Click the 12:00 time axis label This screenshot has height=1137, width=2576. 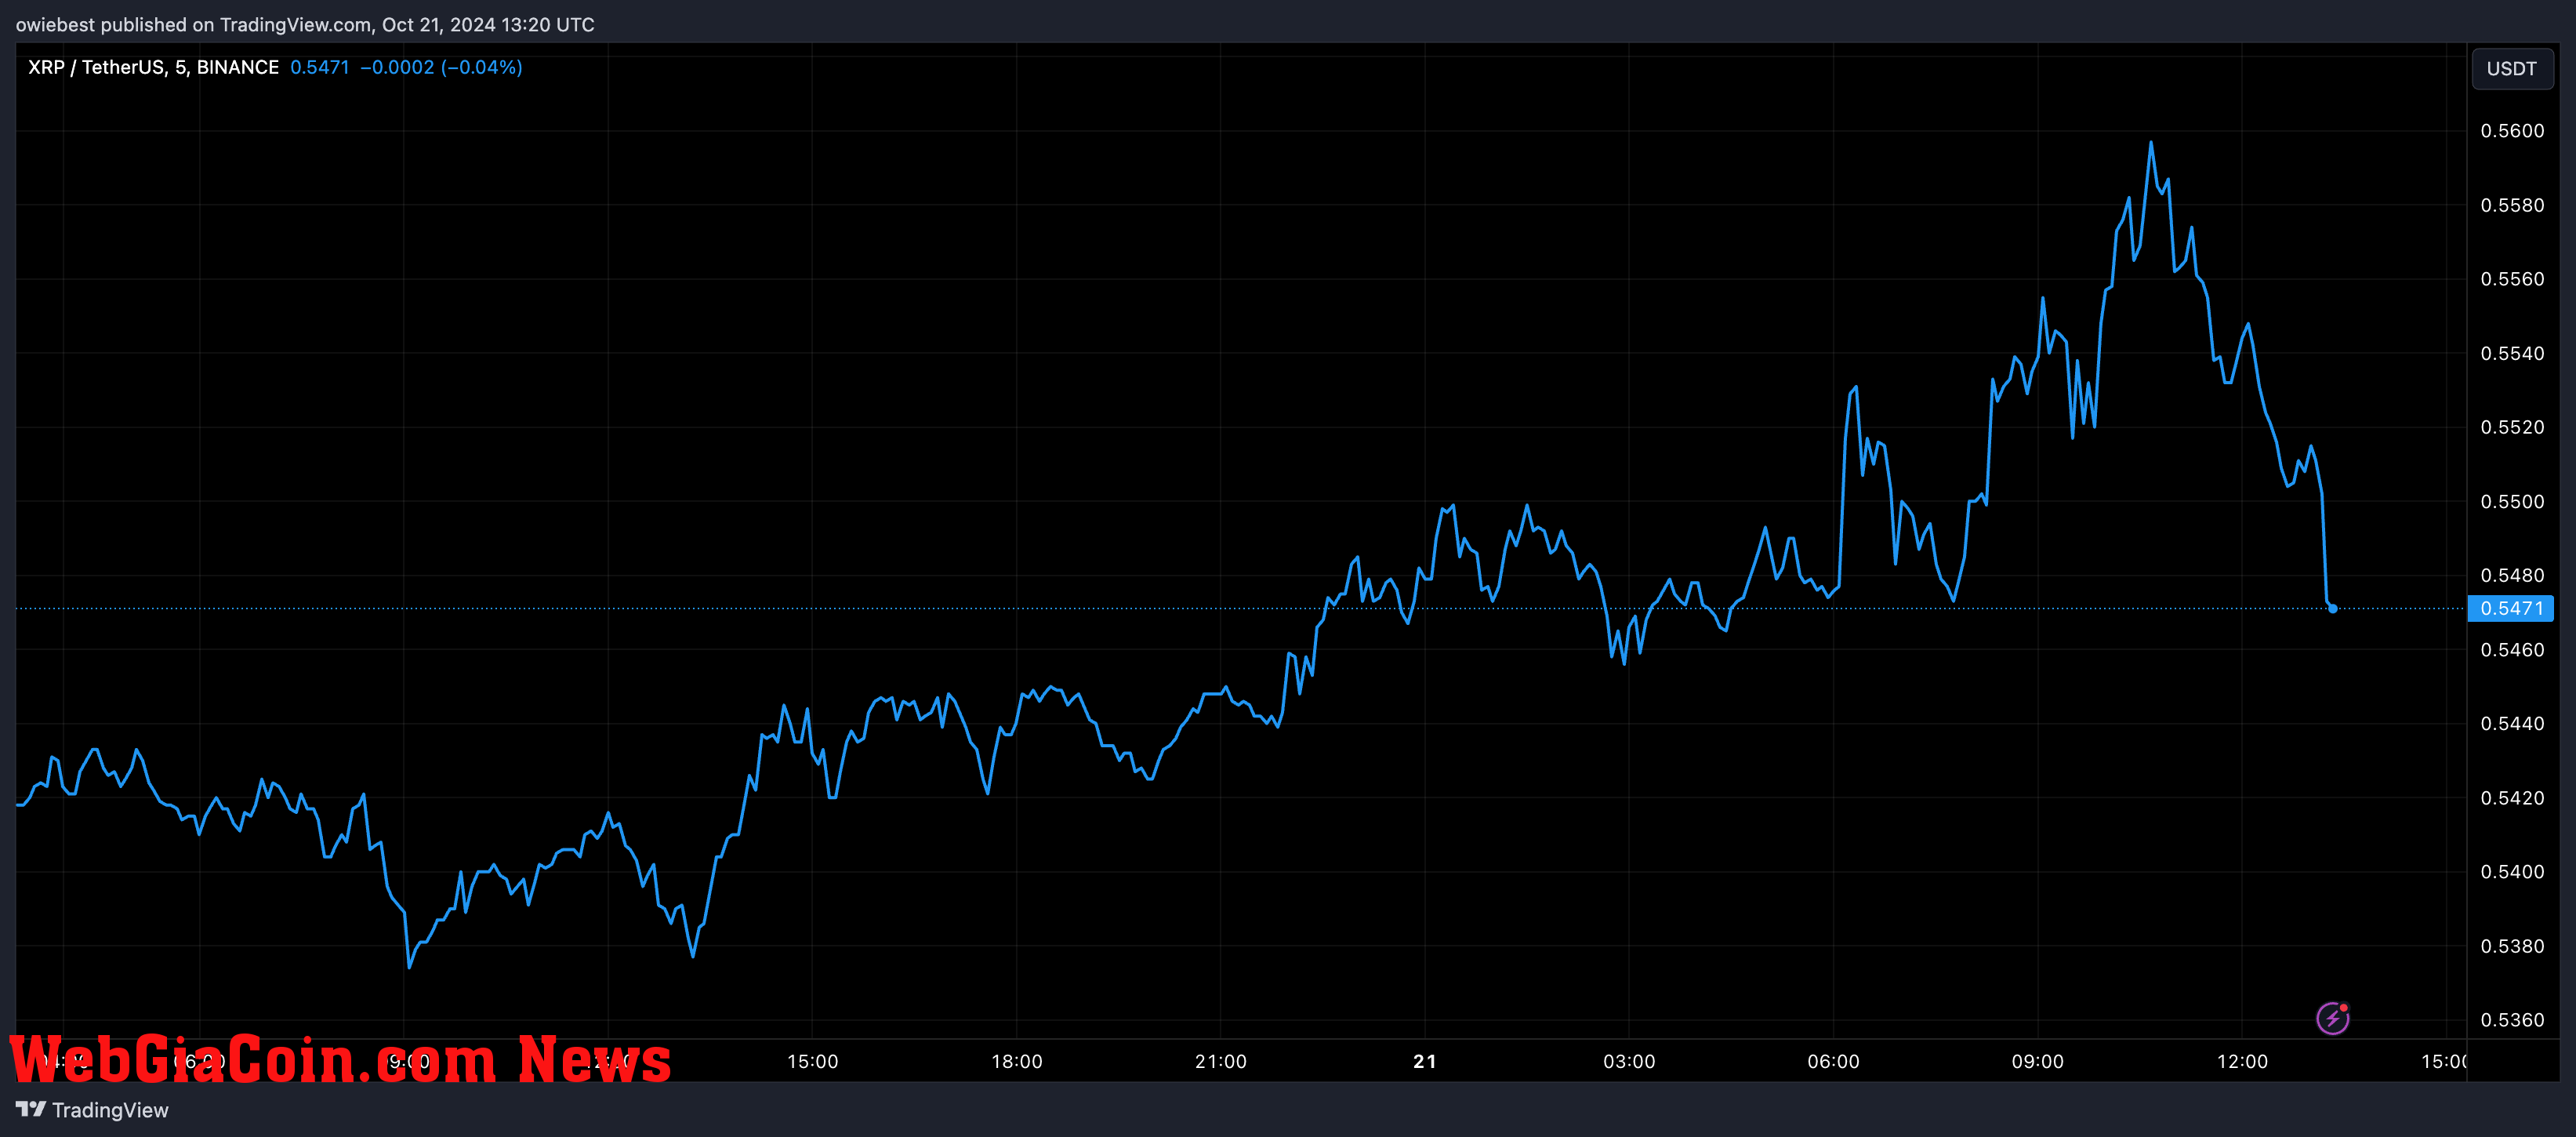point(2242,1061)
